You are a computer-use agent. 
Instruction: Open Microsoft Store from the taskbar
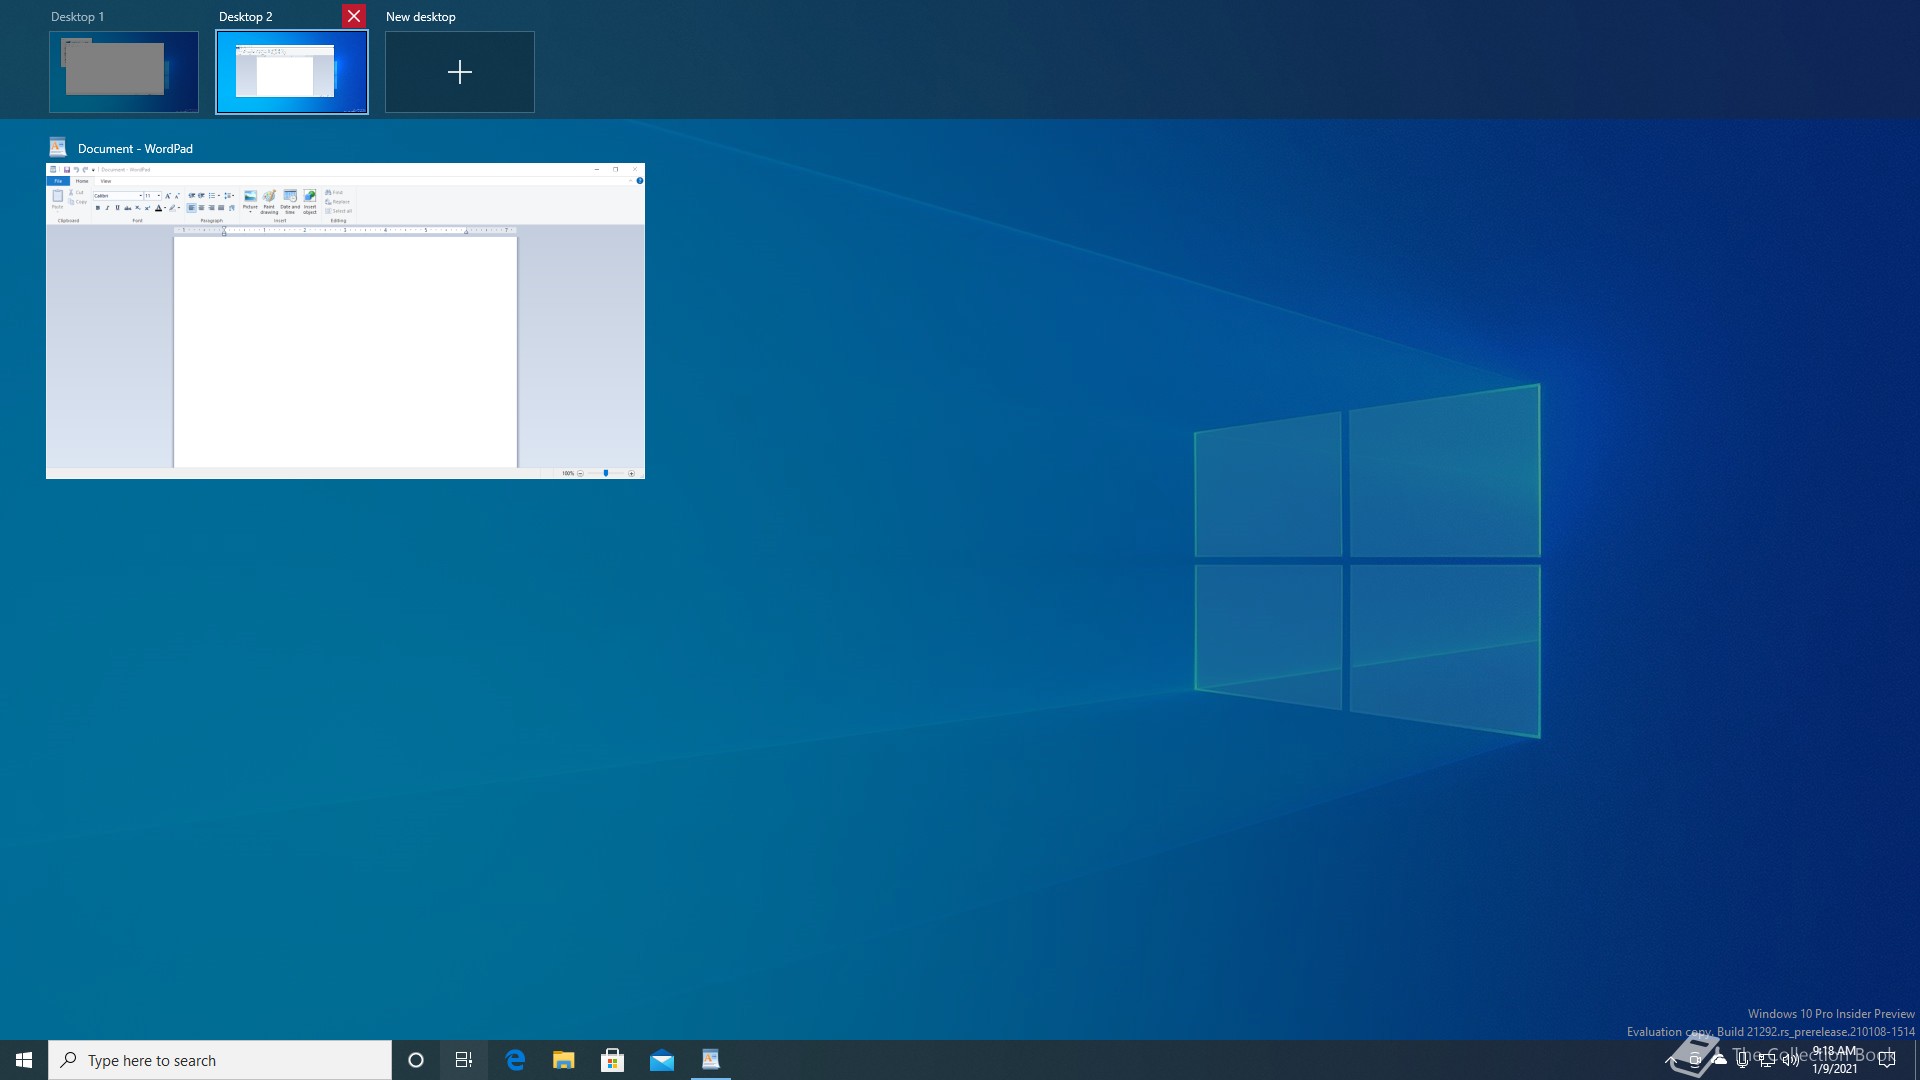613,1060
